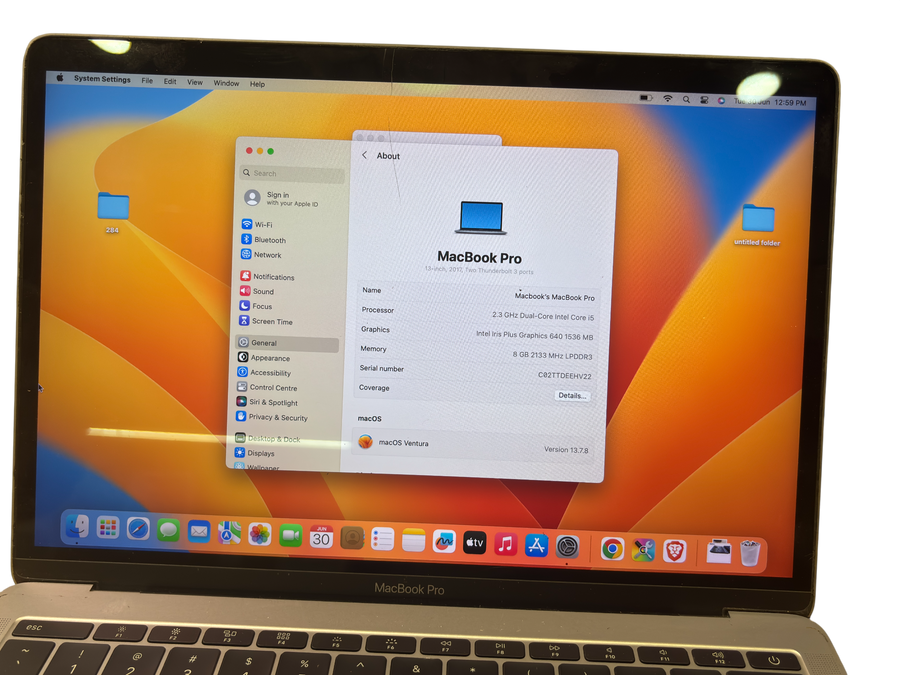This screenshot has height=675, width=900.
Task: Launch Apple TV from the Dock
Action: pos(475,542)
